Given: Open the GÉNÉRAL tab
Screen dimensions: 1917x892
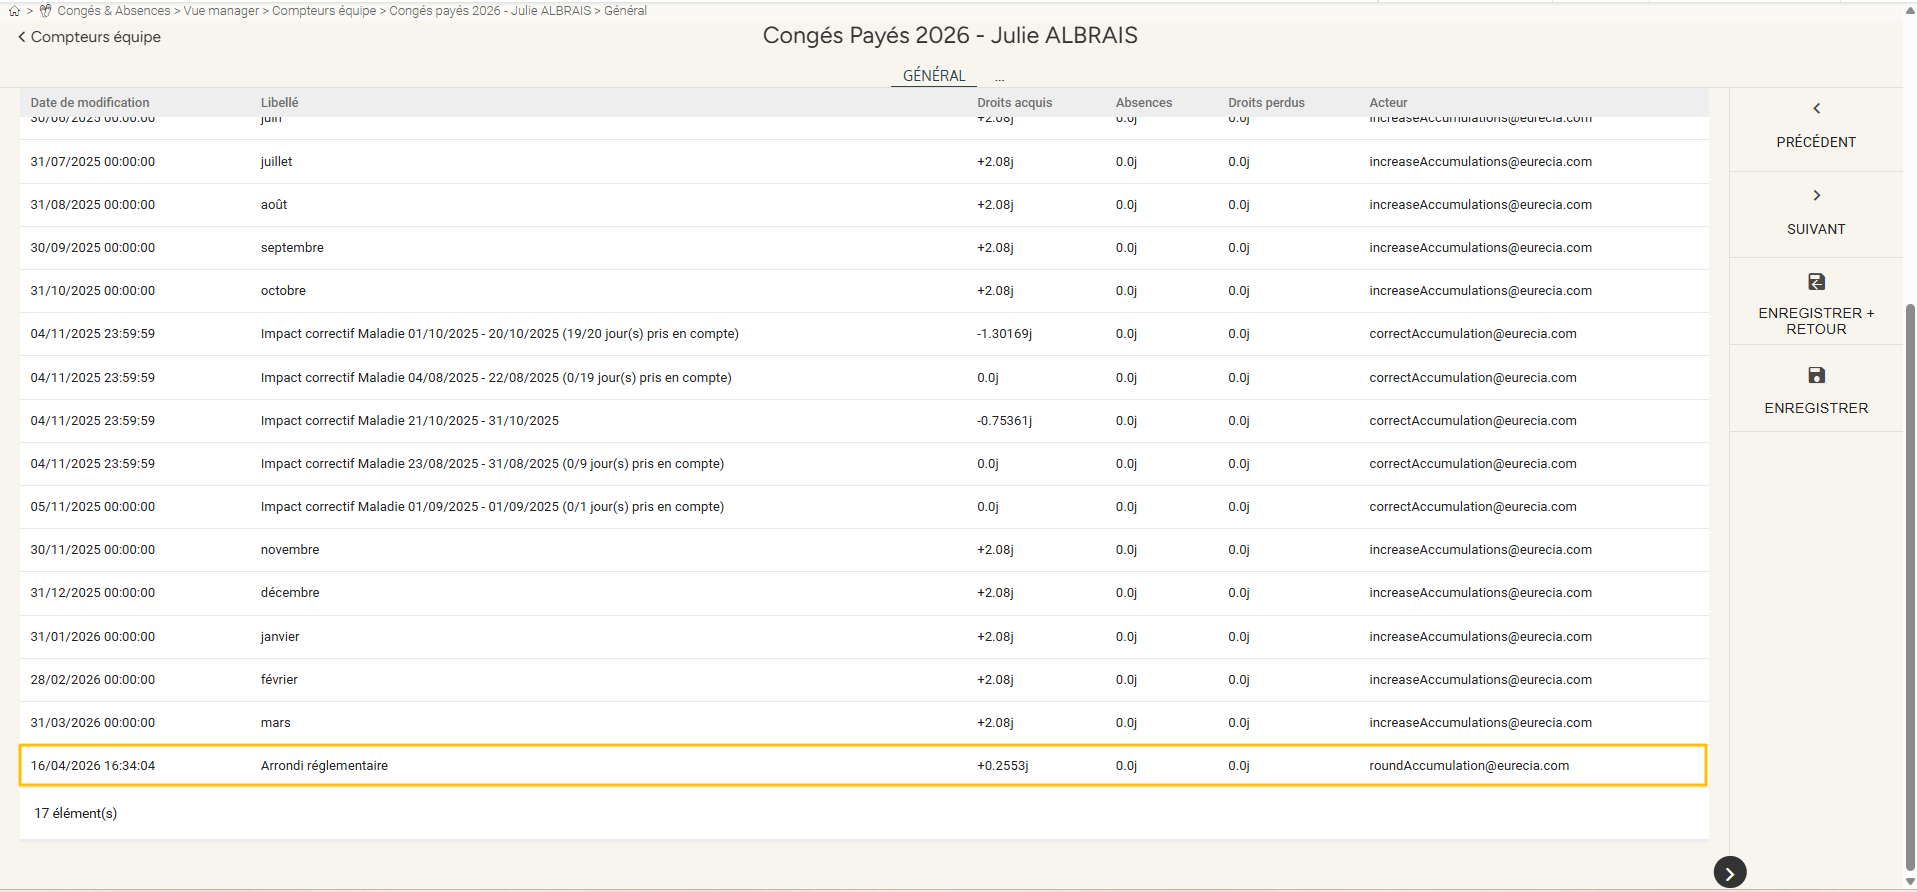Looking at the screenshot, I should click(933, 76).
